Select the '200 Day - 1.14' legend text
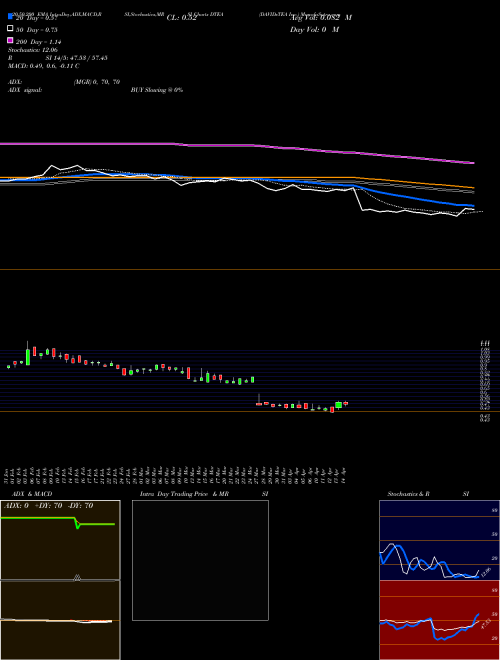 tap(39, 42)
